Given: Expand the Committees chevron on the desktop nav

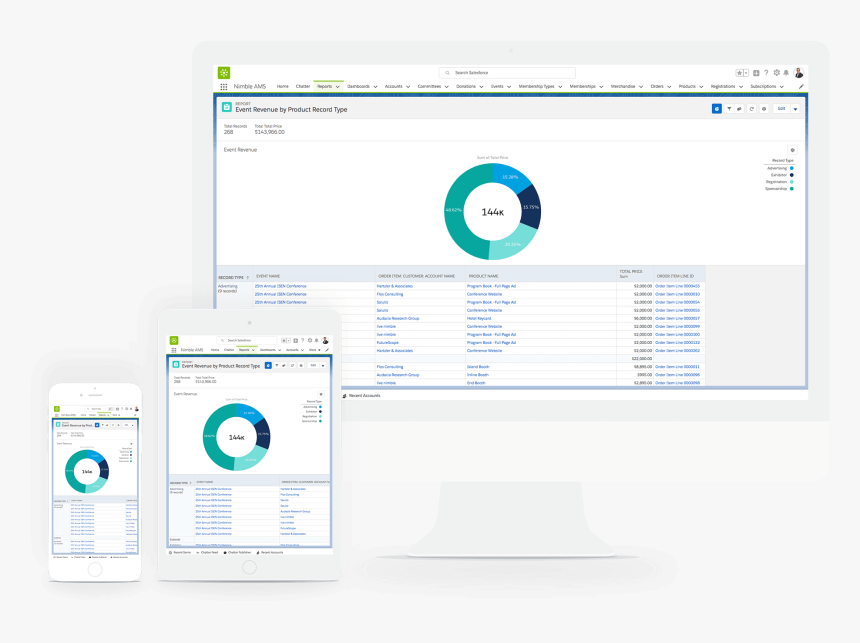Looking at the screenshot, I should click(446, 87).
